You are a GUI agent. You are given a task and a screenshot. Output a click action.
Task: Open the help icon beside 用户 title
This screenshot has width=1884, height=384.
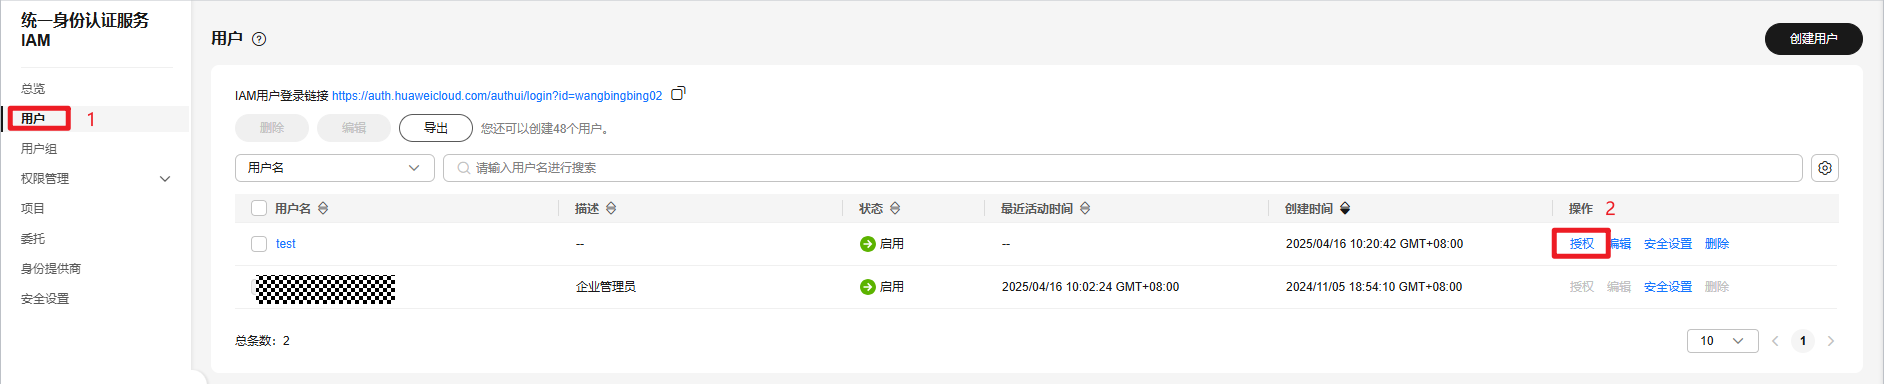click(x=259, y=39)
